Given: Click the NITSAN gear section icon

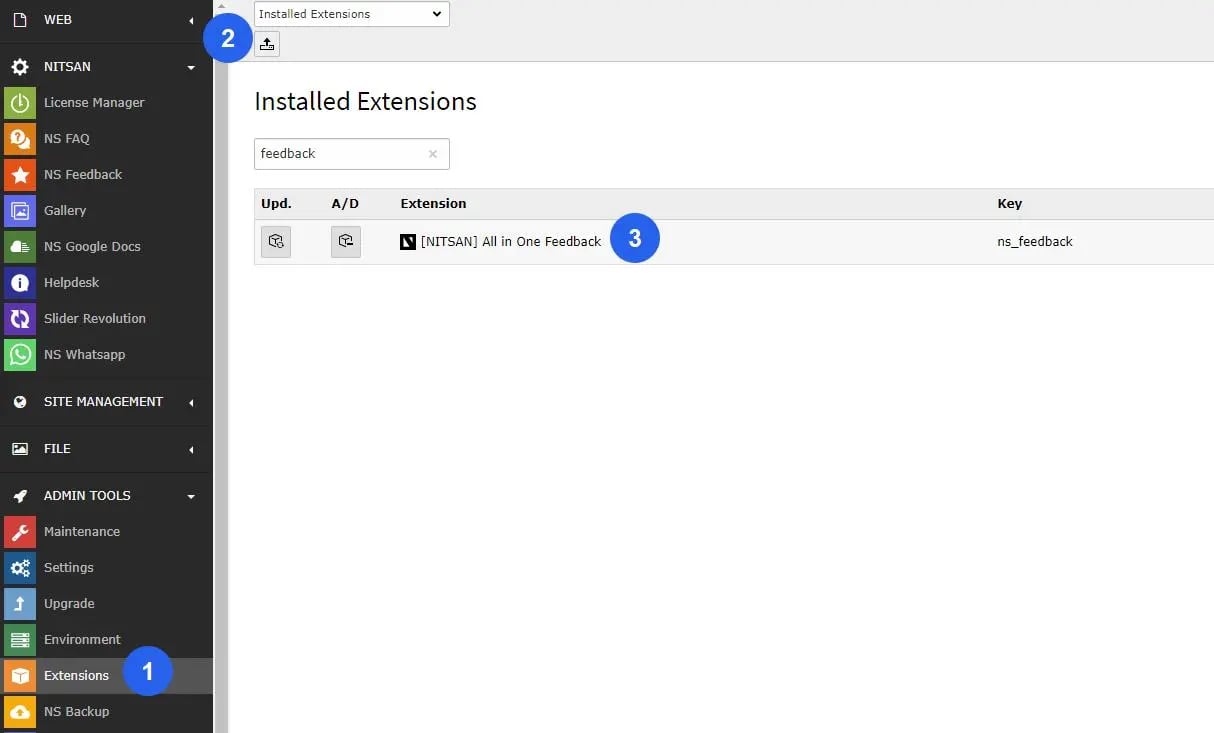Looking at the screenshot, I should [x=20, y=67].
